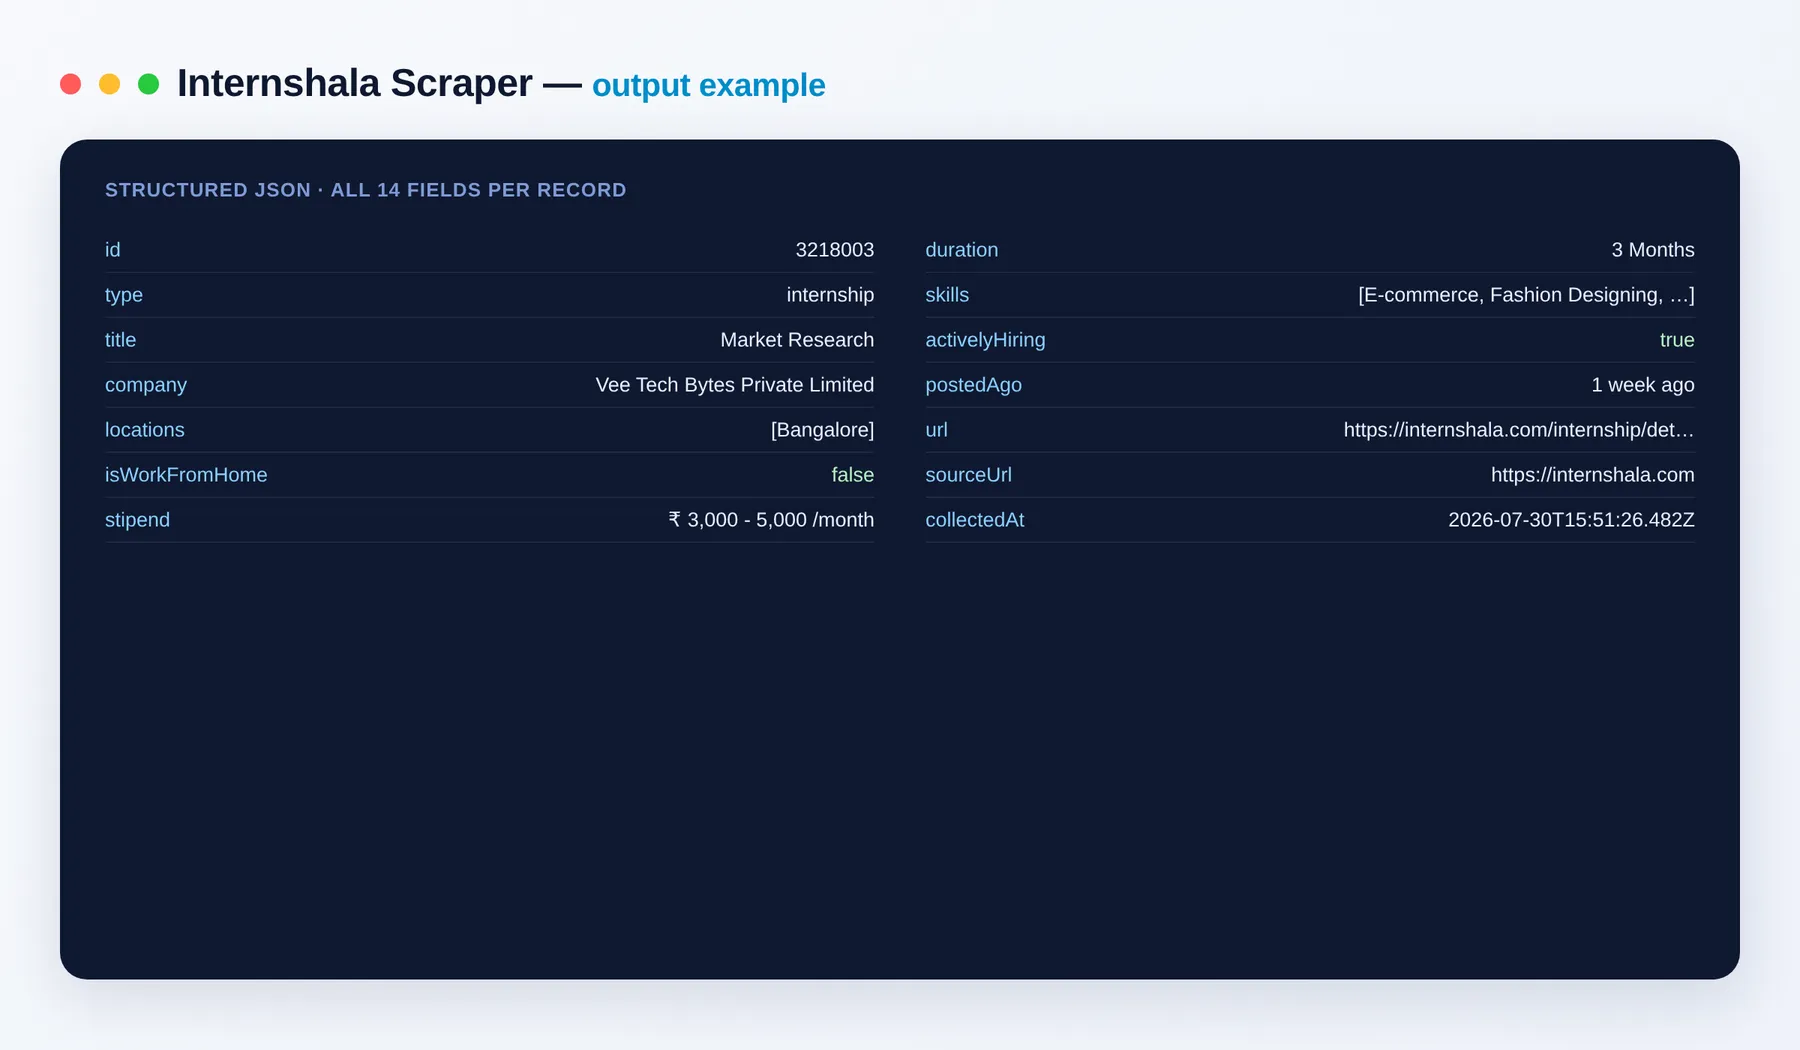The image size is (1800, 1050).
Task: Select the 'true' value
Action: tap(1677, 340)
